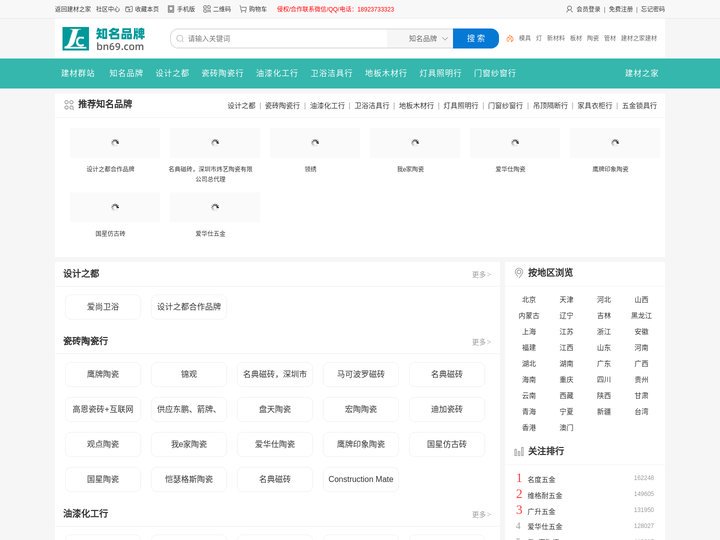Image resolution: width=720 pixels, height=540 pixels.
Task: Browse the 澳门 region
Action: pyautogui.click(x=566, y=428)
